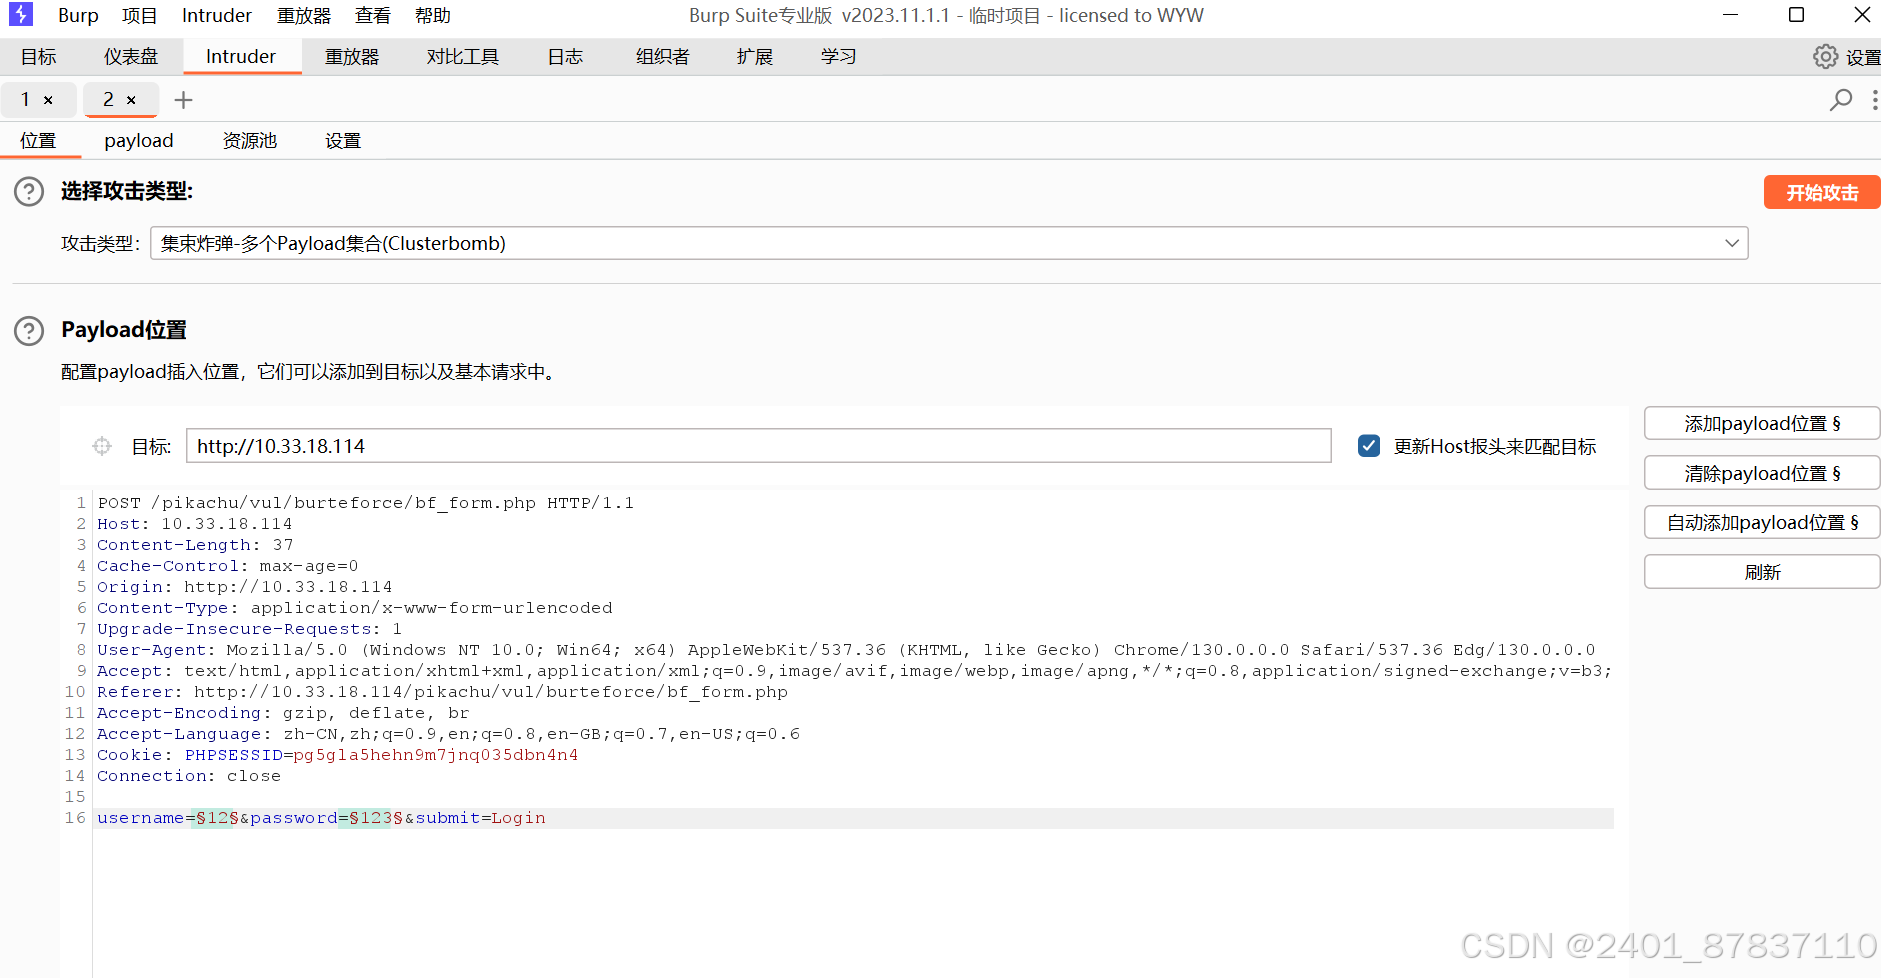Image resolution: width=1881 pixels, height=978 pixels.
Task: Switch to the 扩展 tab
Action: pos(754,57)
